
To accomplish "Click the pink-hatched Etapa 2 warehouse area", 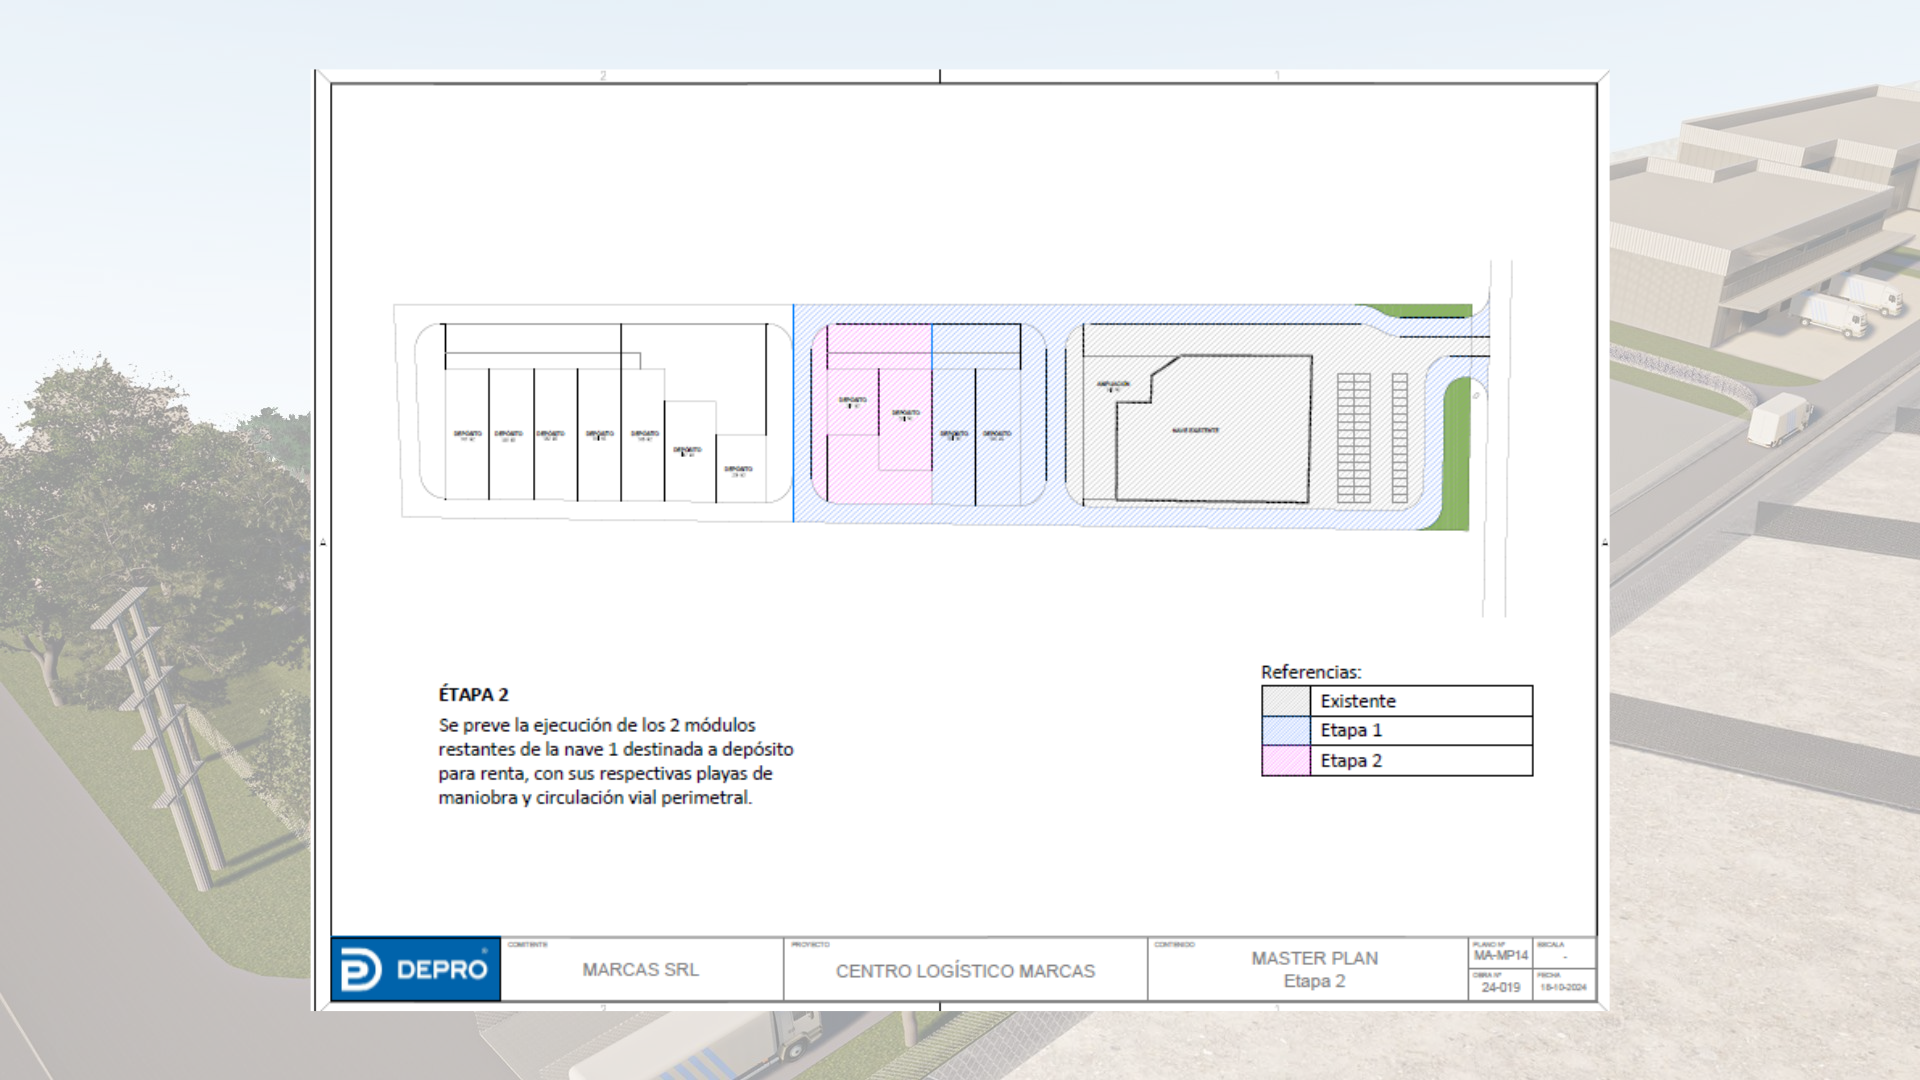I will (x=871, y=413).
